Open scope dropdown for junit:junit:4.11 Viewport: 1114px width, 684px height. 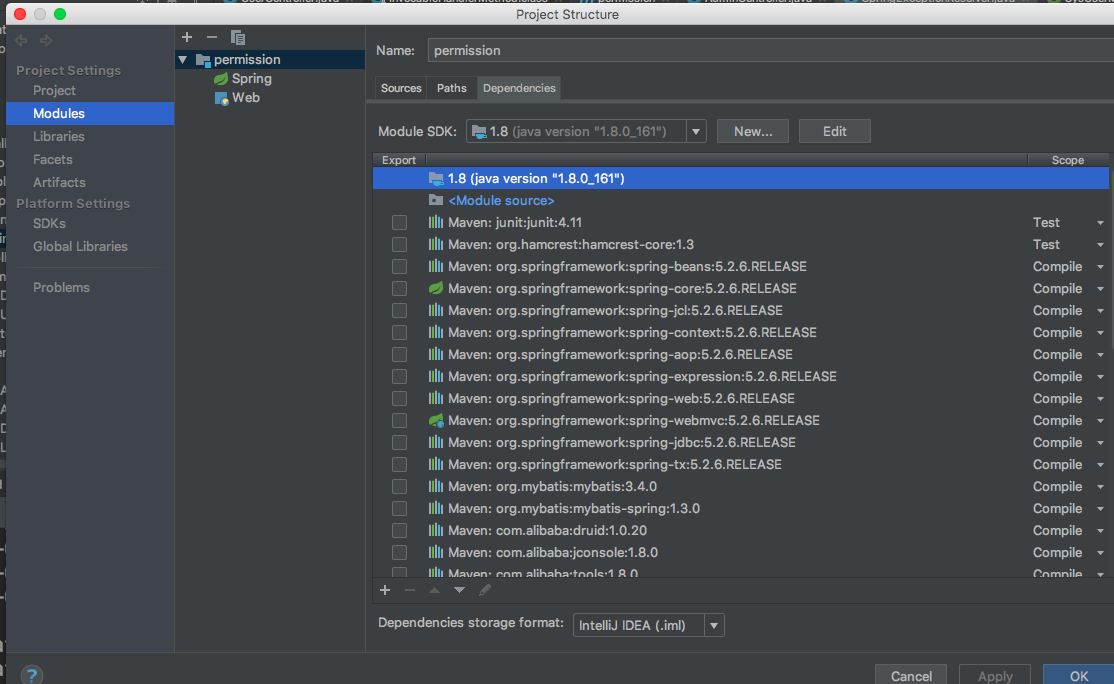click(x=1100, y=223)
